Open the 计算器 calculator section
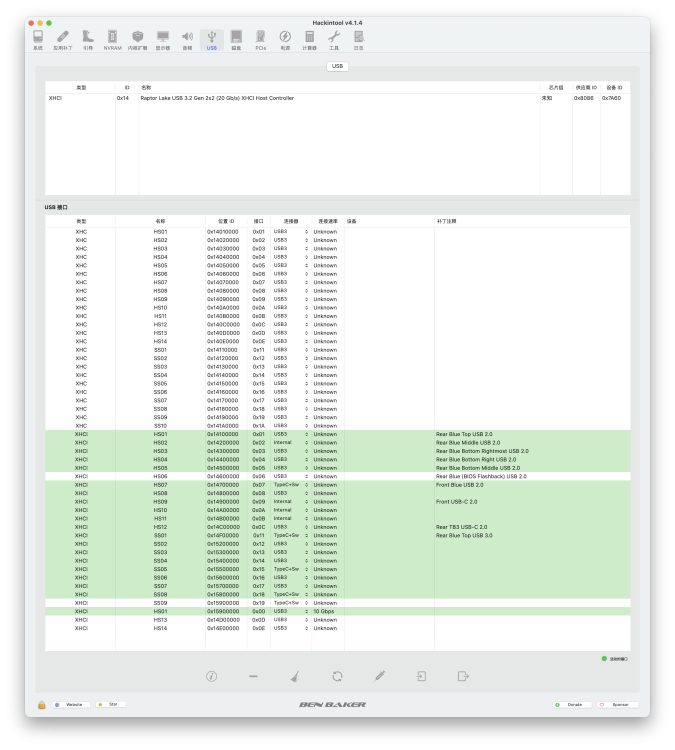 tap(310, 40)
